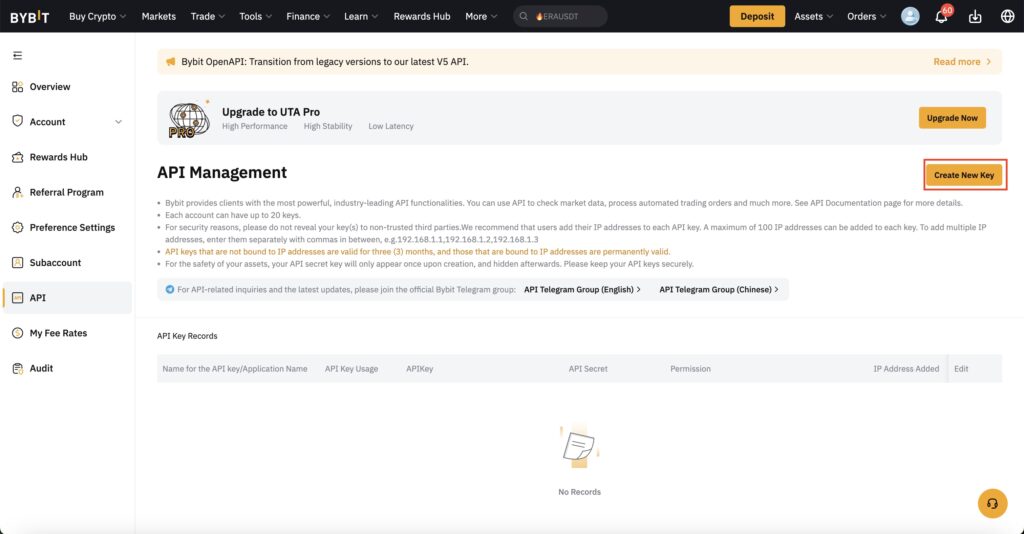Open Rewards Hub in top navigation
The width and height of the screenshot is (1024, 534).
422,16
